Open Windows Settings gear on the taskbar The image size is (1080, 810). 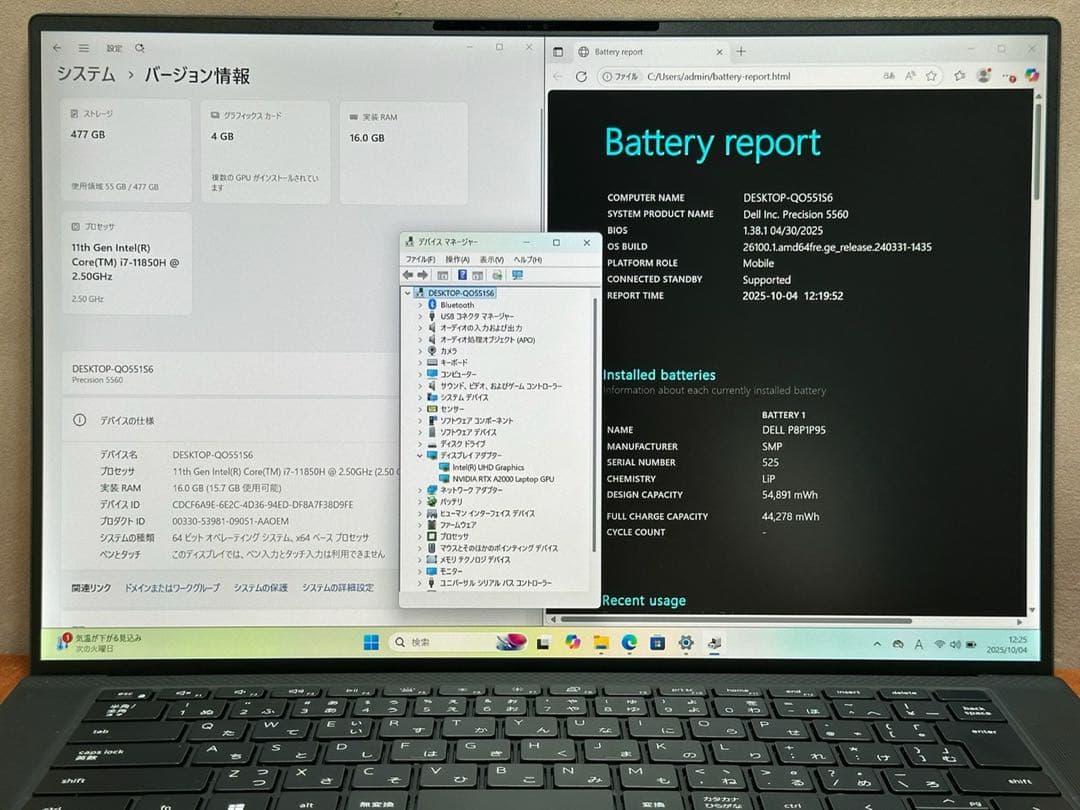(686, 644)
